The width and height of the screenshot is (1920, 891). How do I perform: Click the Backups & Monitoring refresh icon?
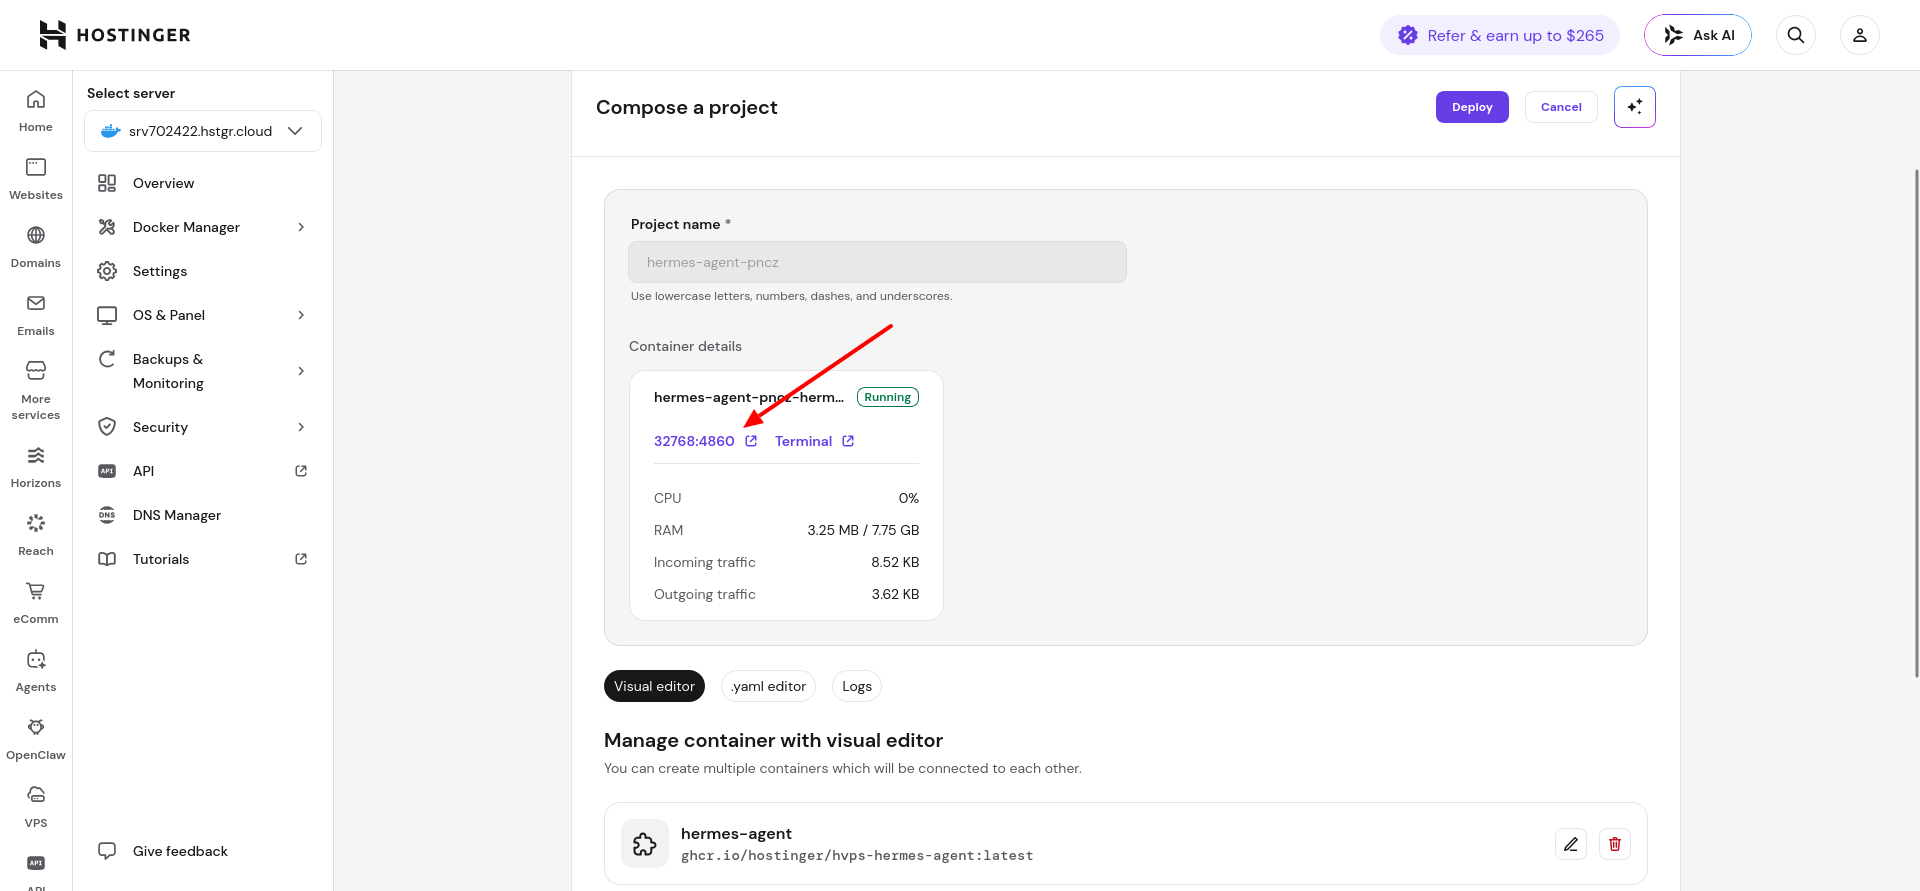pos(107,359)
